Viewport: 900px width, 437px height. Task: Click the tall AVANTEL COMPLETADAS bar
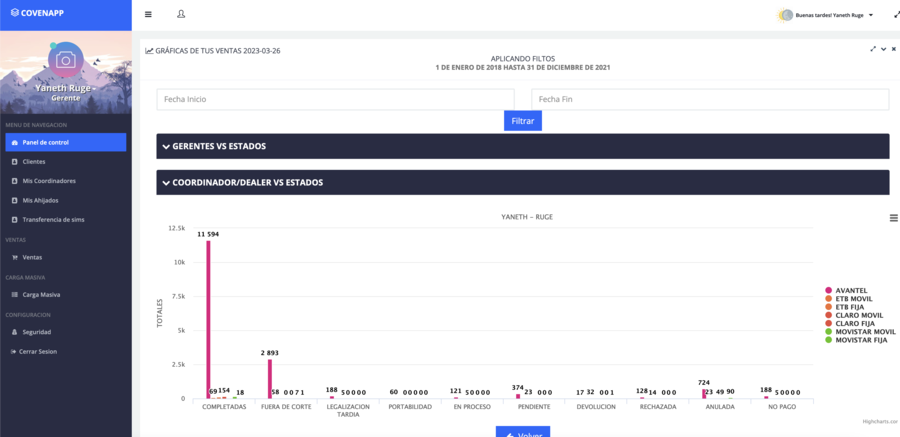(208, 319)
